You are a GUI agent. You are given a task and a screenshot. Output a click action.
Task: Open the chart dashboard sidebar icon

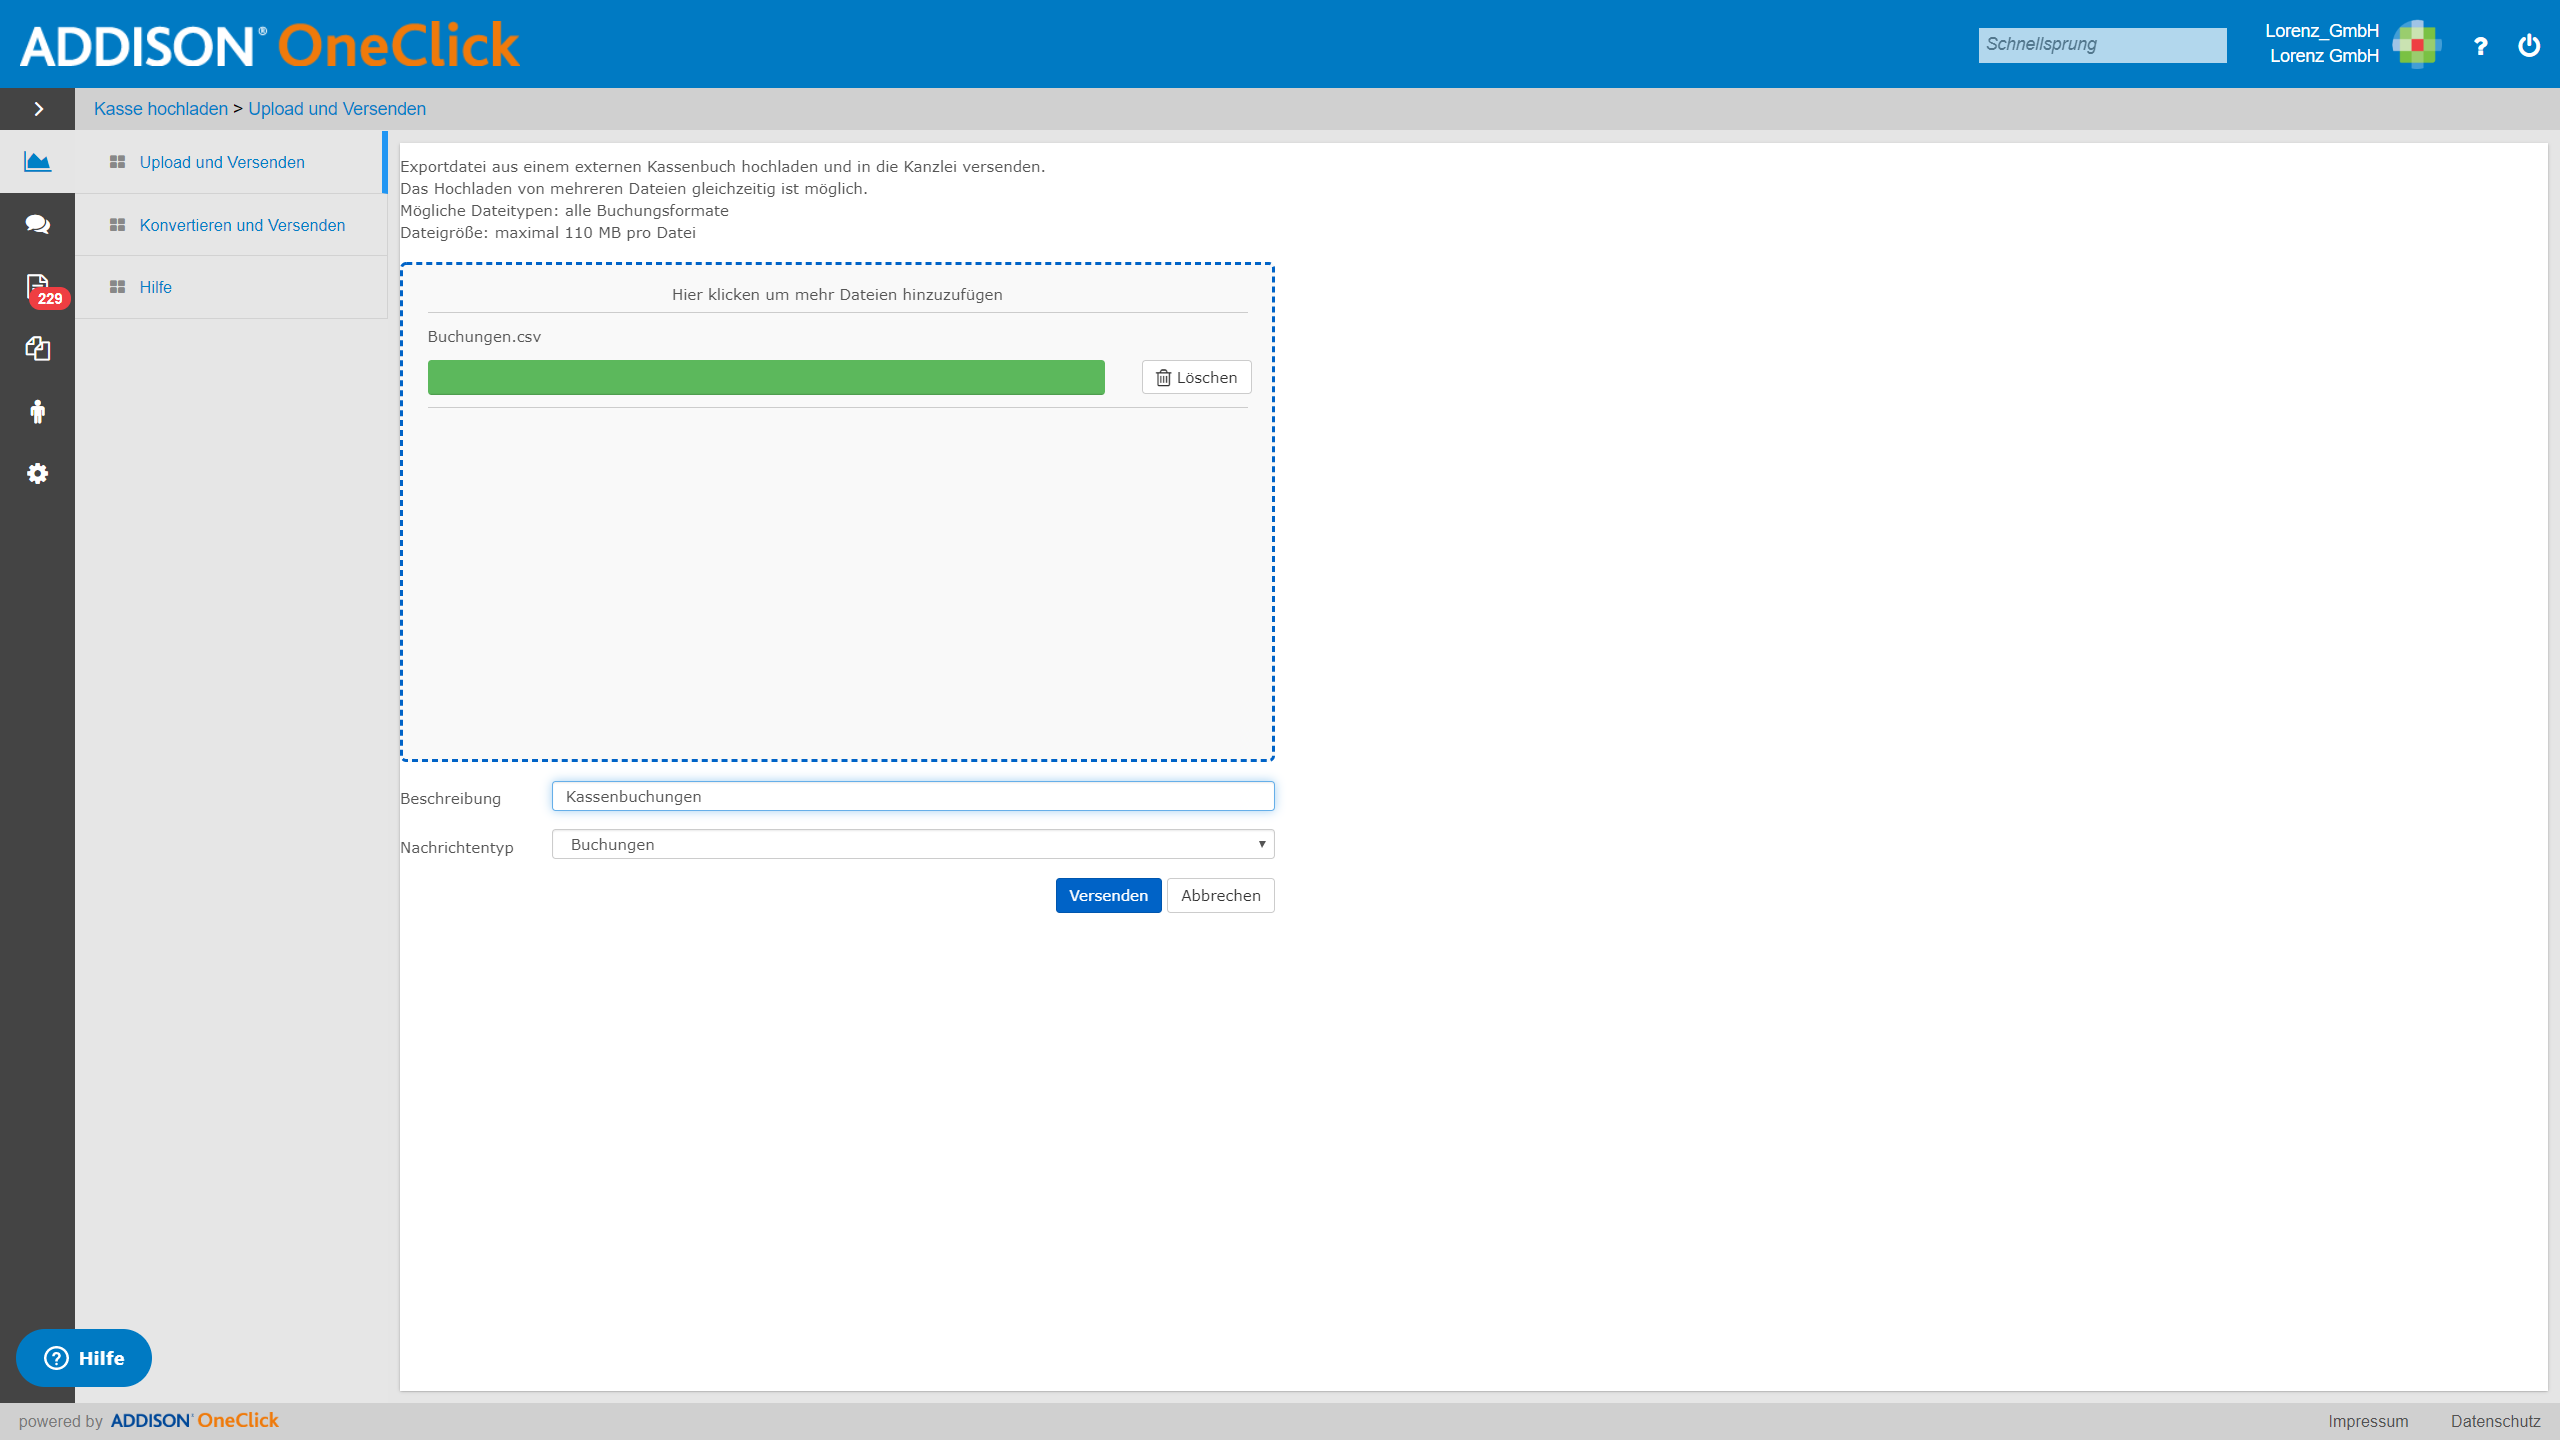[x=38, y=161]
